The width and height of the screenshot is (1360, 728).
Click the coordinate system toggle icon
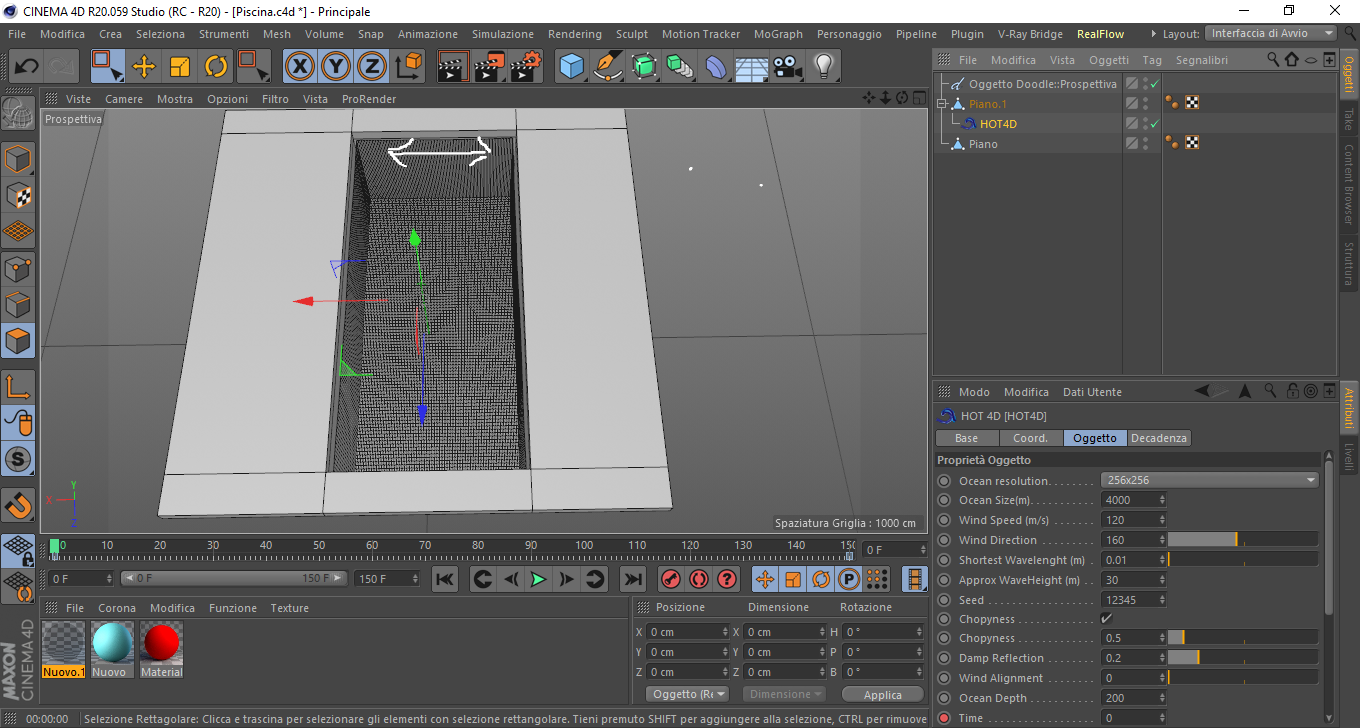408,67
